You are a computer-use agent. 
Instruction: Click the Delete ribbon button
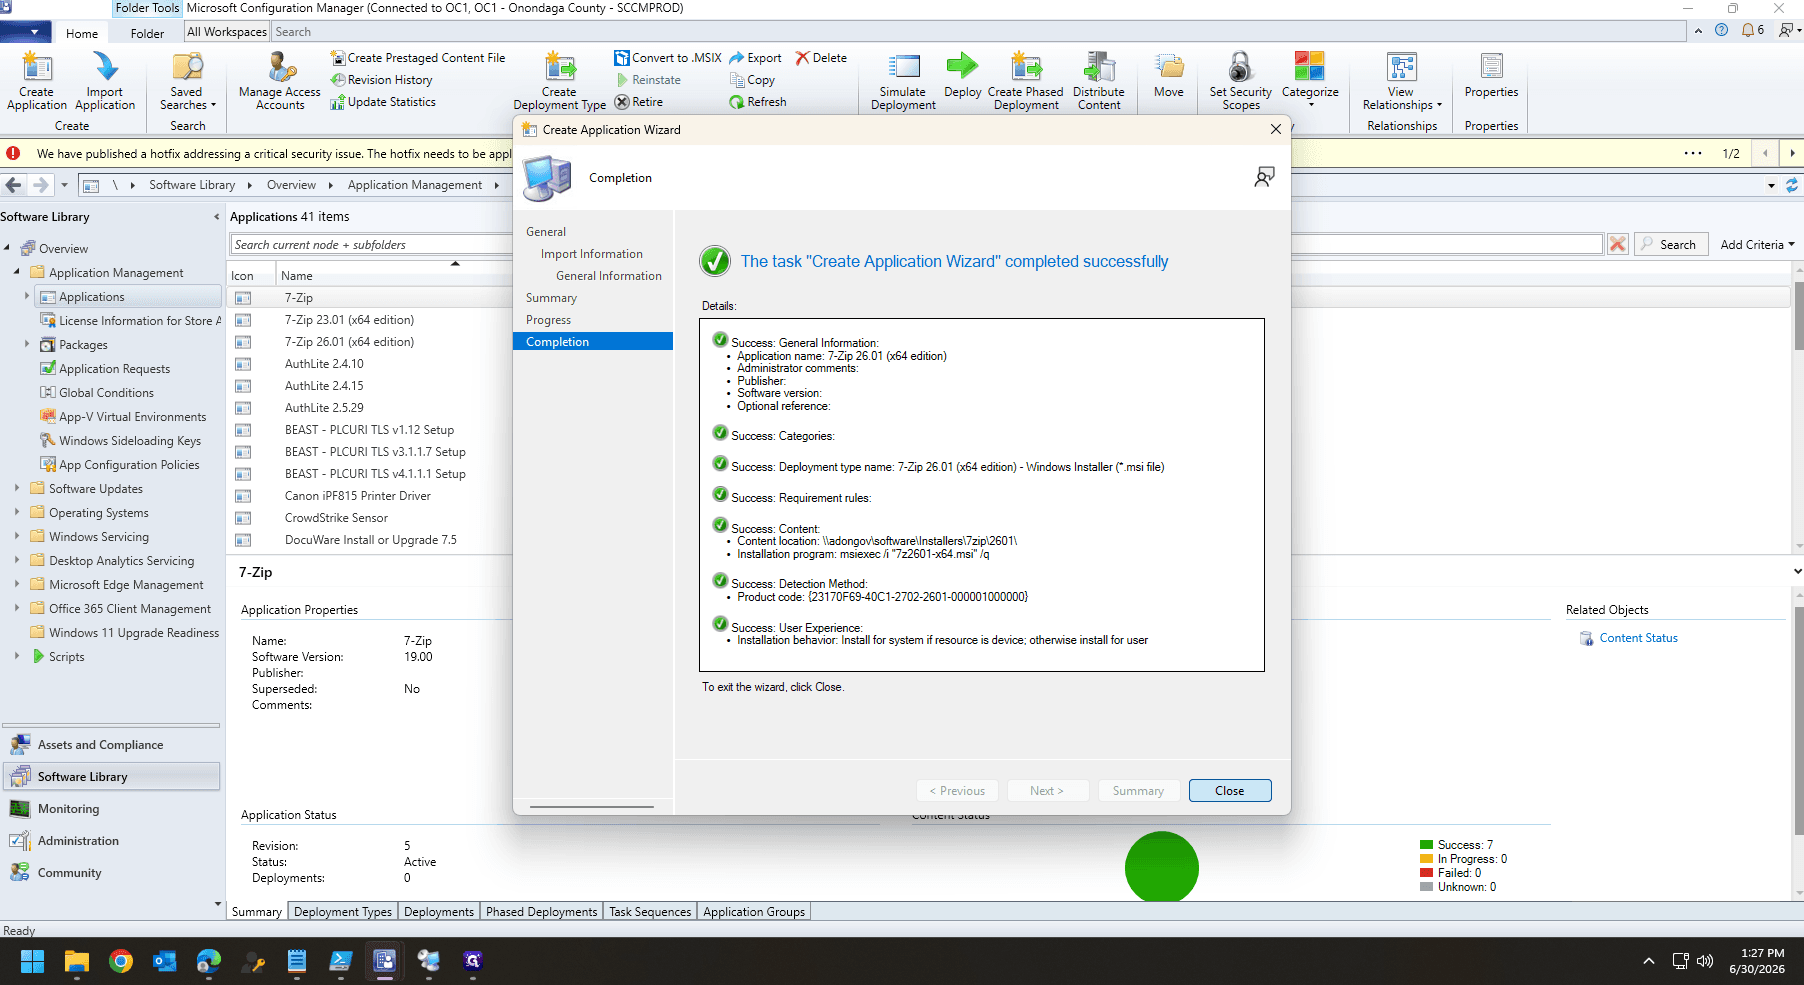tap(821, 58)
